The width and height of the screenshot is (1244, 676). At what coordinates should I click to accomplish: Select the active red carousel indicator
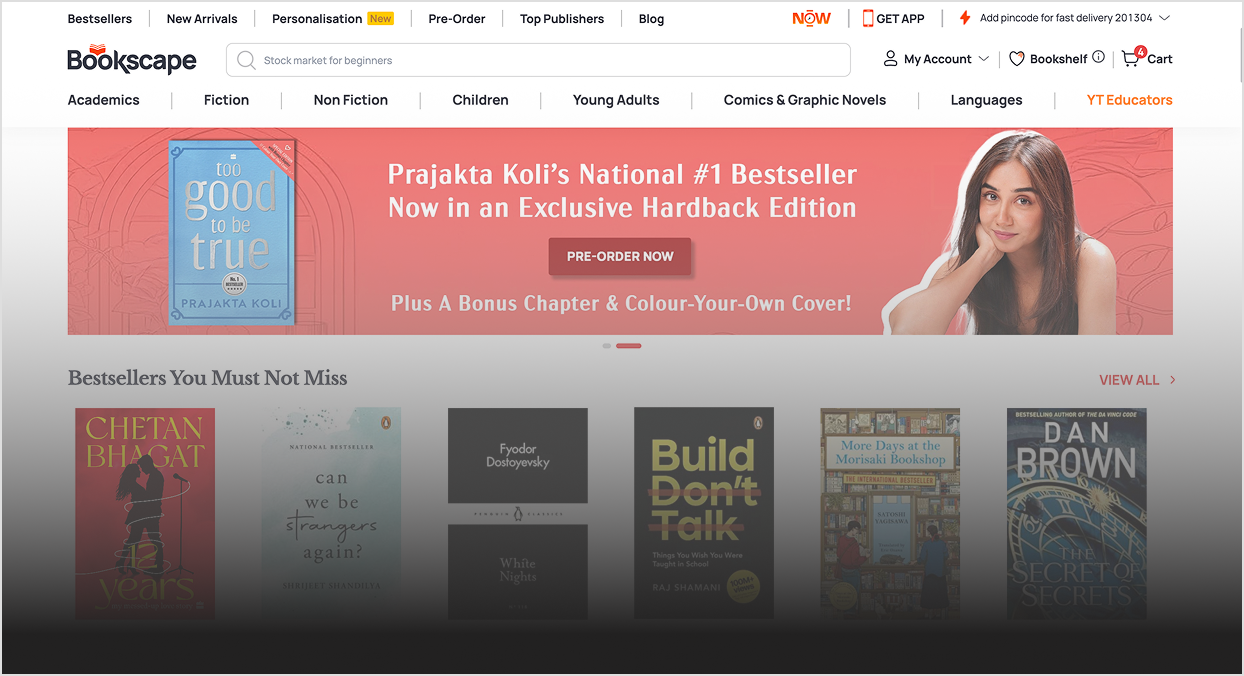click(629, 346)
